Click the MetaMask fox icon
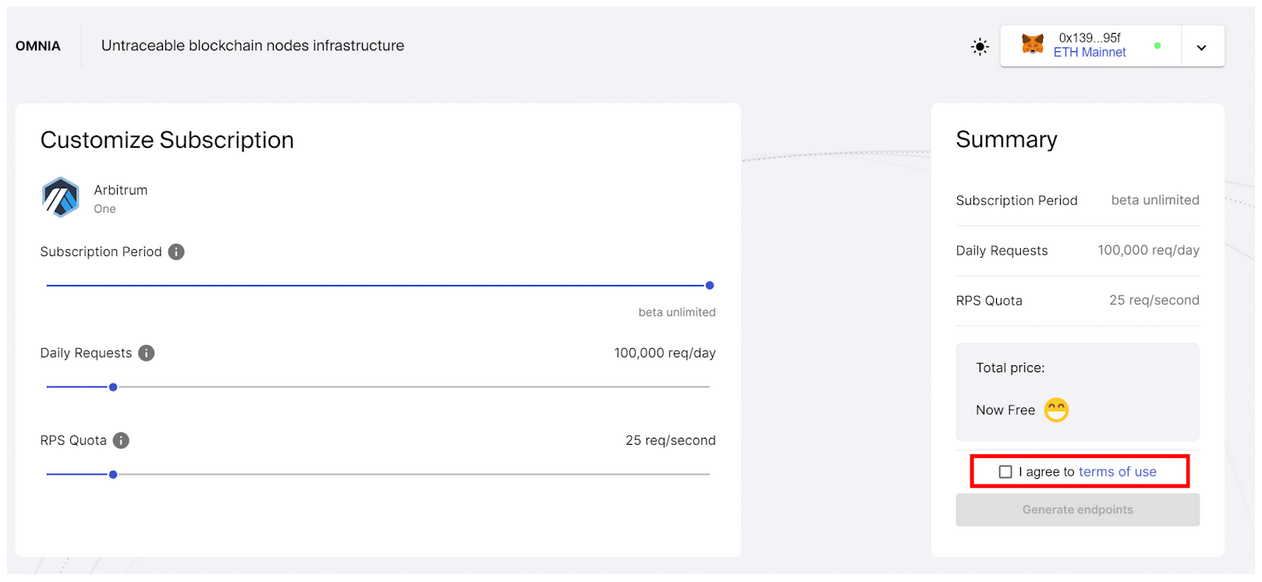This screenshot has width=1262, height=582. pos(1032,44)
